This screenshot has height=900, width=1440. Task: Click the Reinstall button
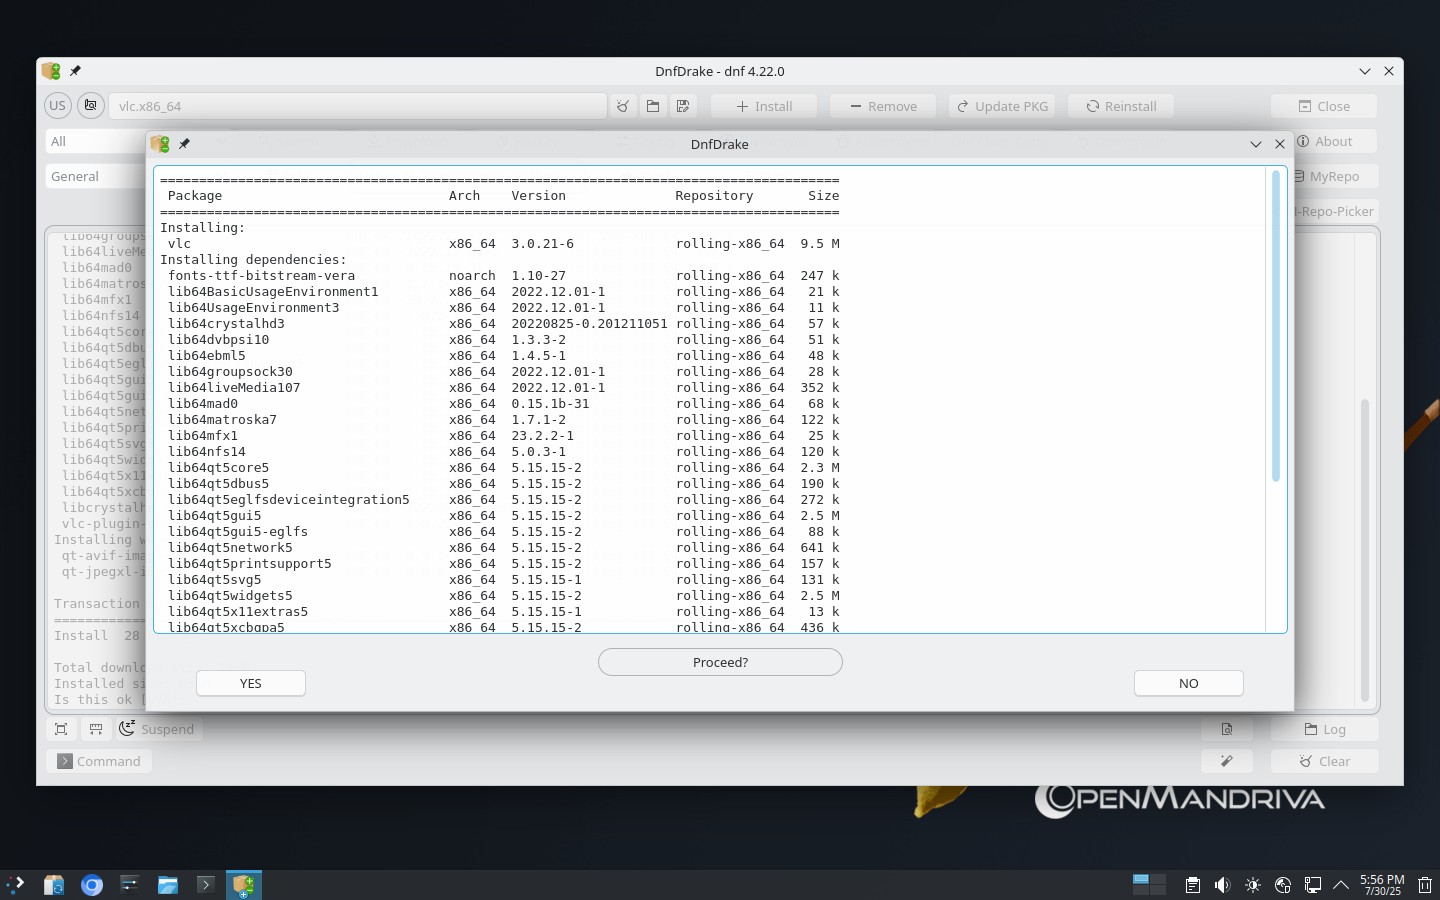1121,106
